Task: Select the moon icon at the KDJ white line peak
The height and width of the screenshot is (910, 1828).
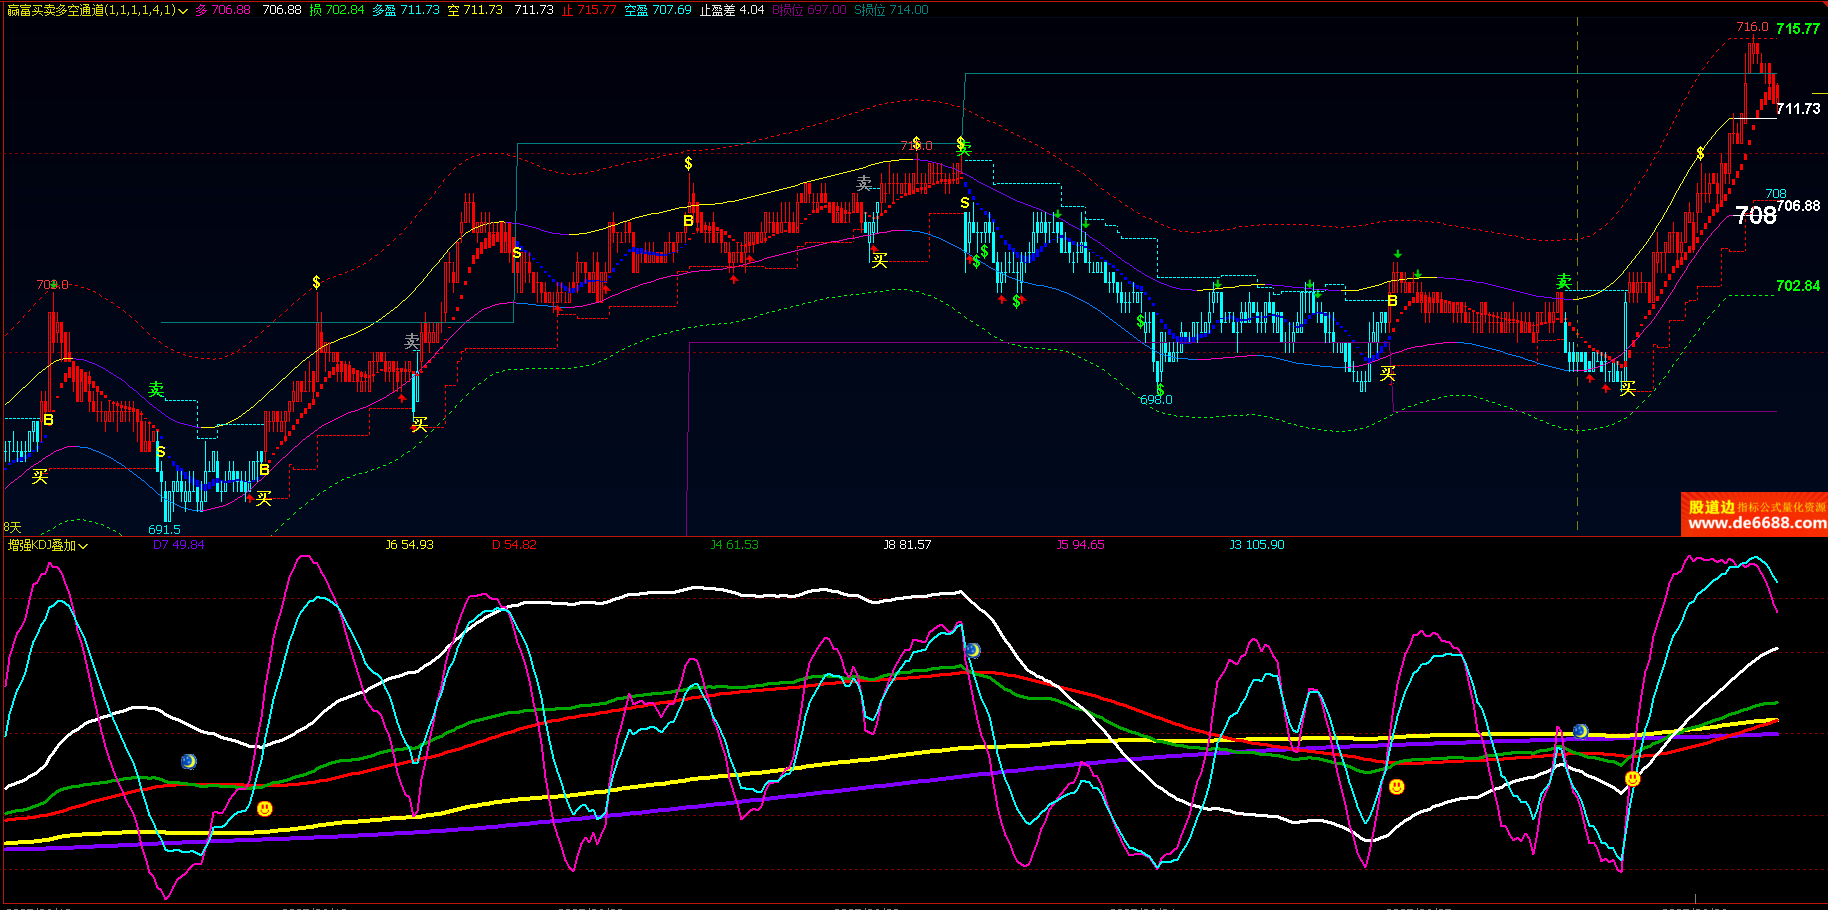Action: pyautogui.click(x=972, y=650)
